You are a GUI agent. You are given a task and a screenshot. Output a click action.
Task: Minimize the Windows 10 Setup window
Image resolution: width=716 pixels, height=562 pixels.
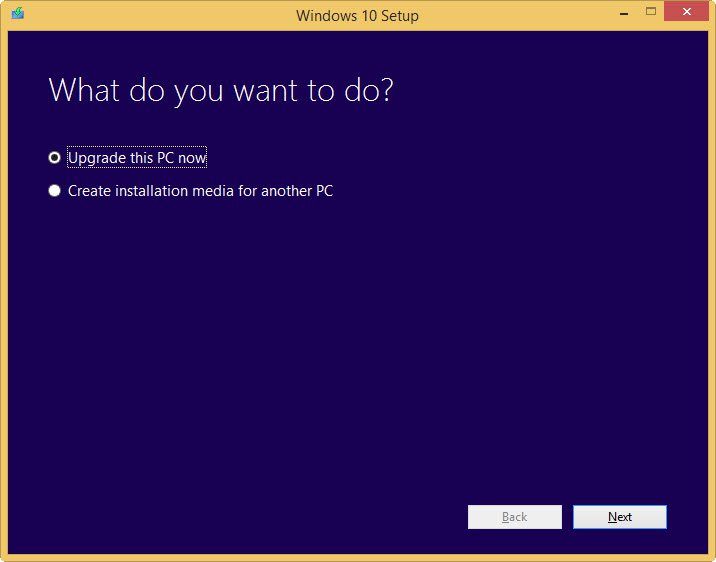pos(624,12)
